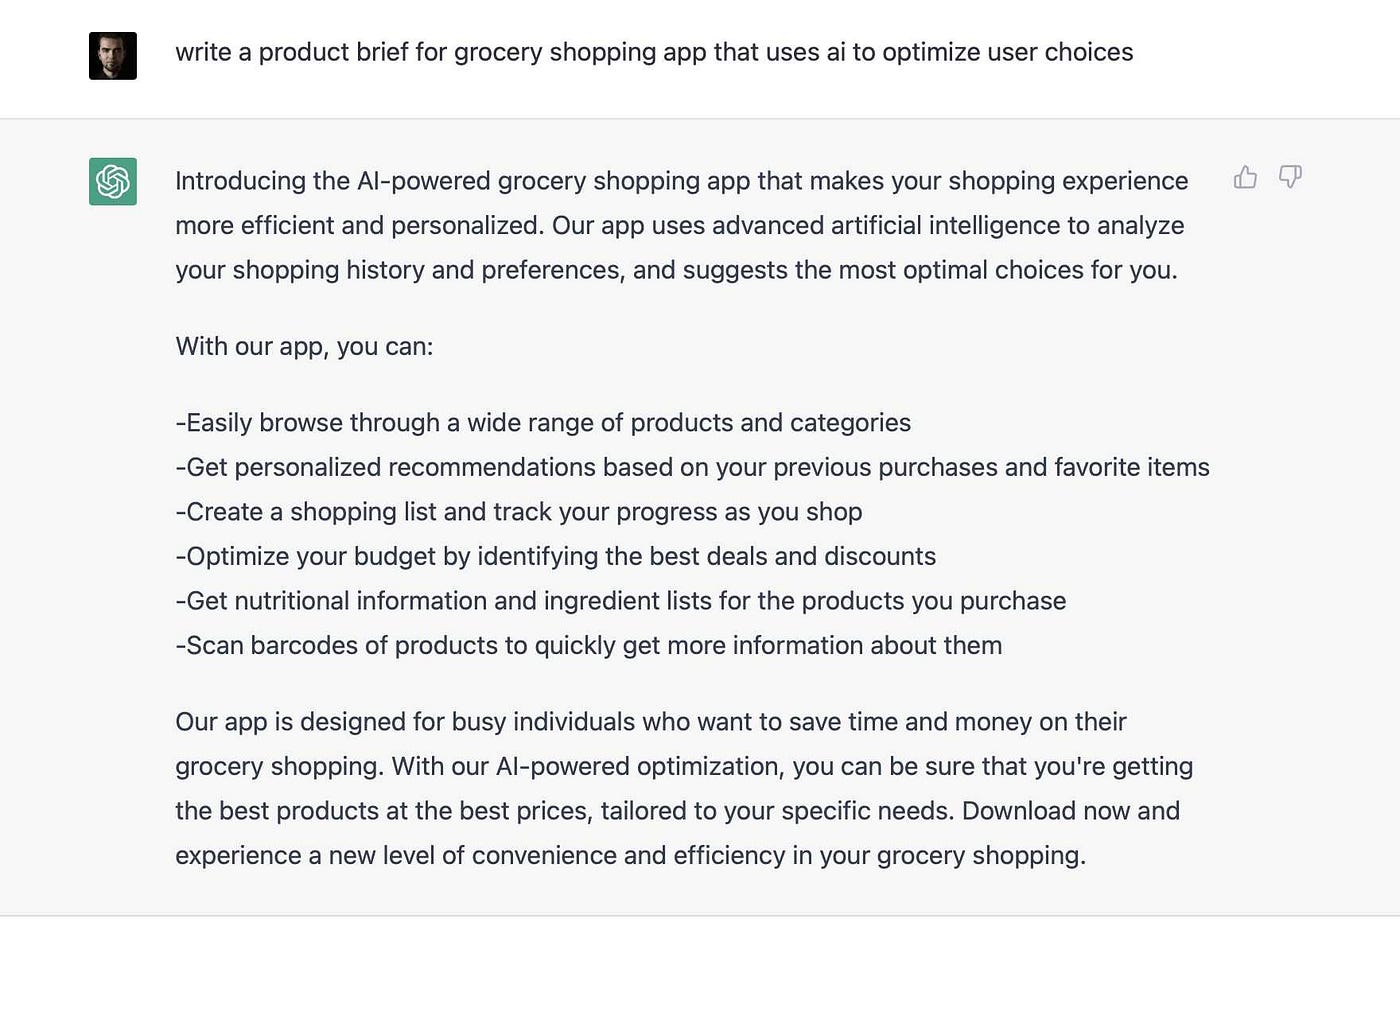Select the 'Create a shopping list' bullet

click(x=519, y=512)
